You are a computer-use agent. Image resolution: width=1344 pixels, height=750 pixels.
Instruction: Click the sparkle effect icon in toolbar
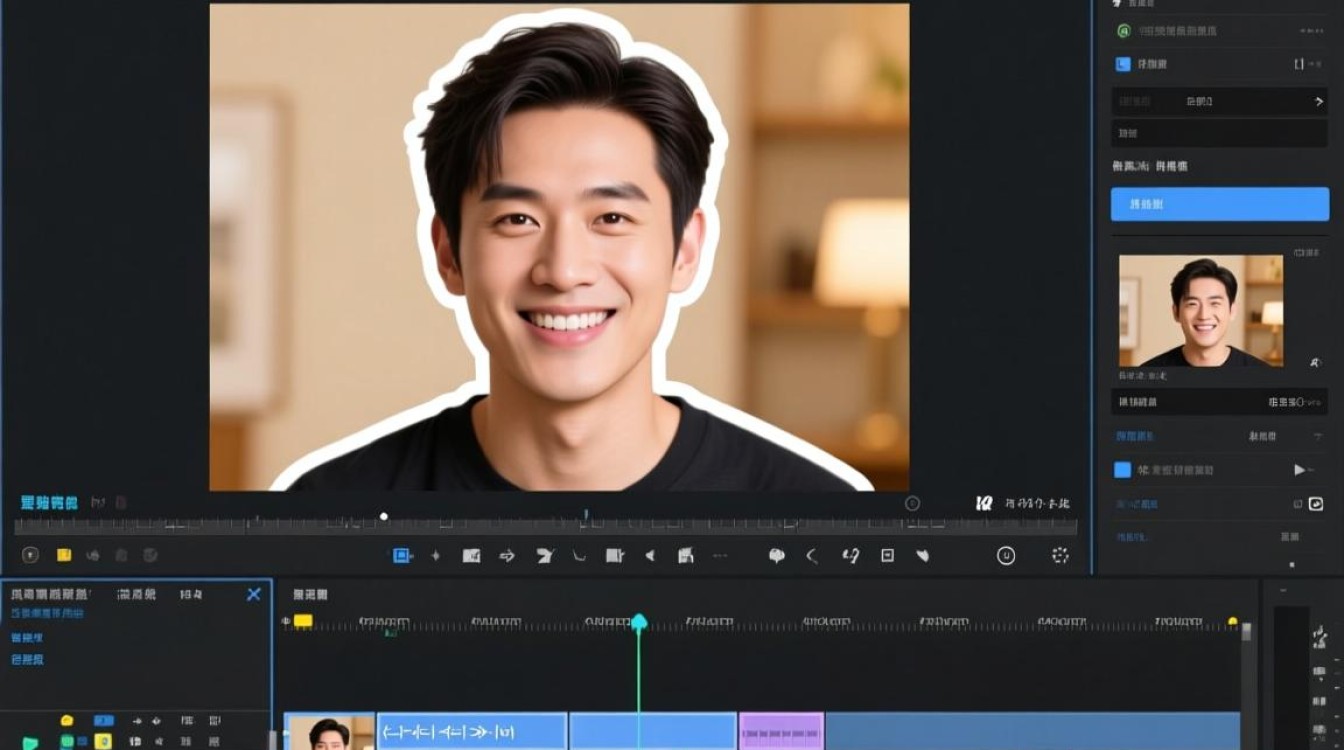point(435,556)
